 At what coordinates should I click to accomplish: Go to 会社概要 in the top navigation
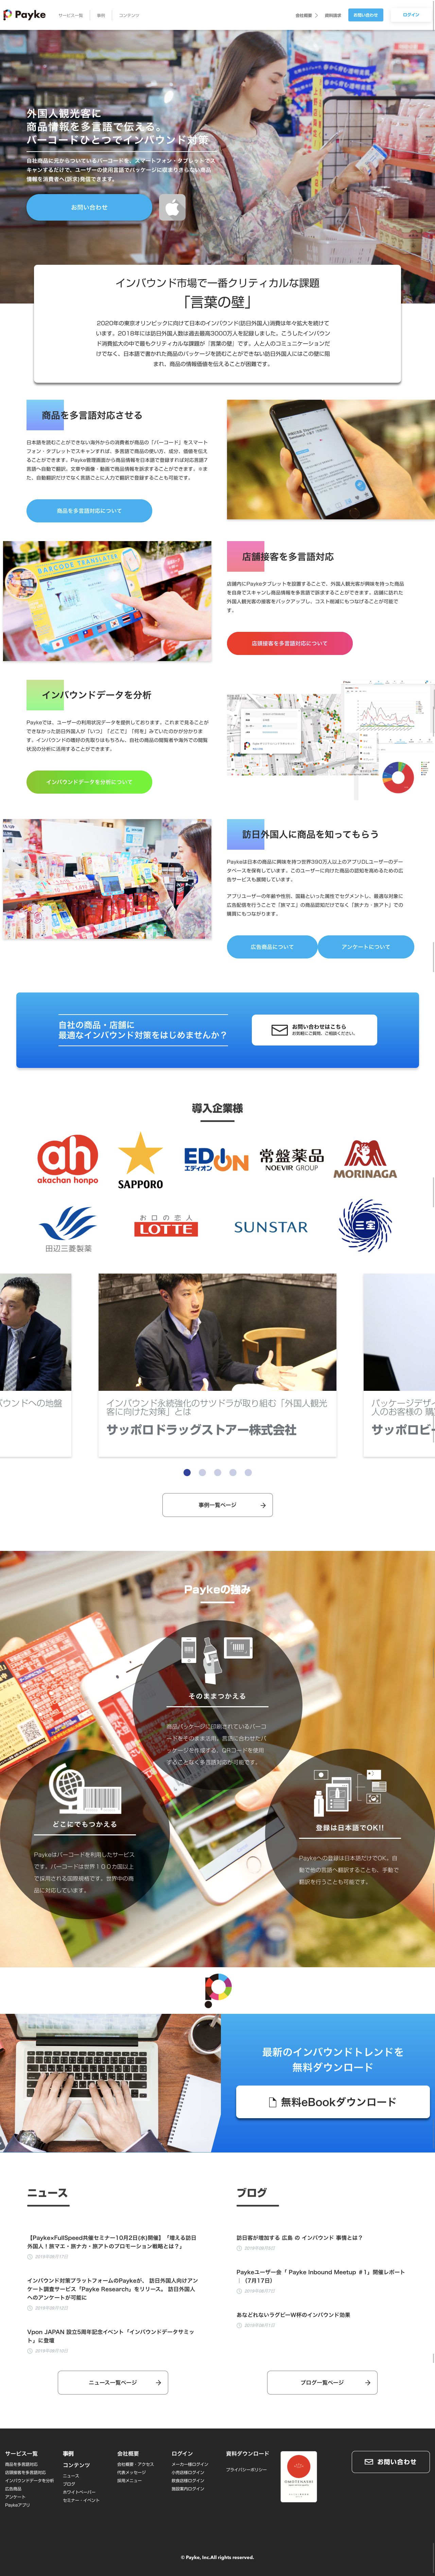click(x=303, y=15)
